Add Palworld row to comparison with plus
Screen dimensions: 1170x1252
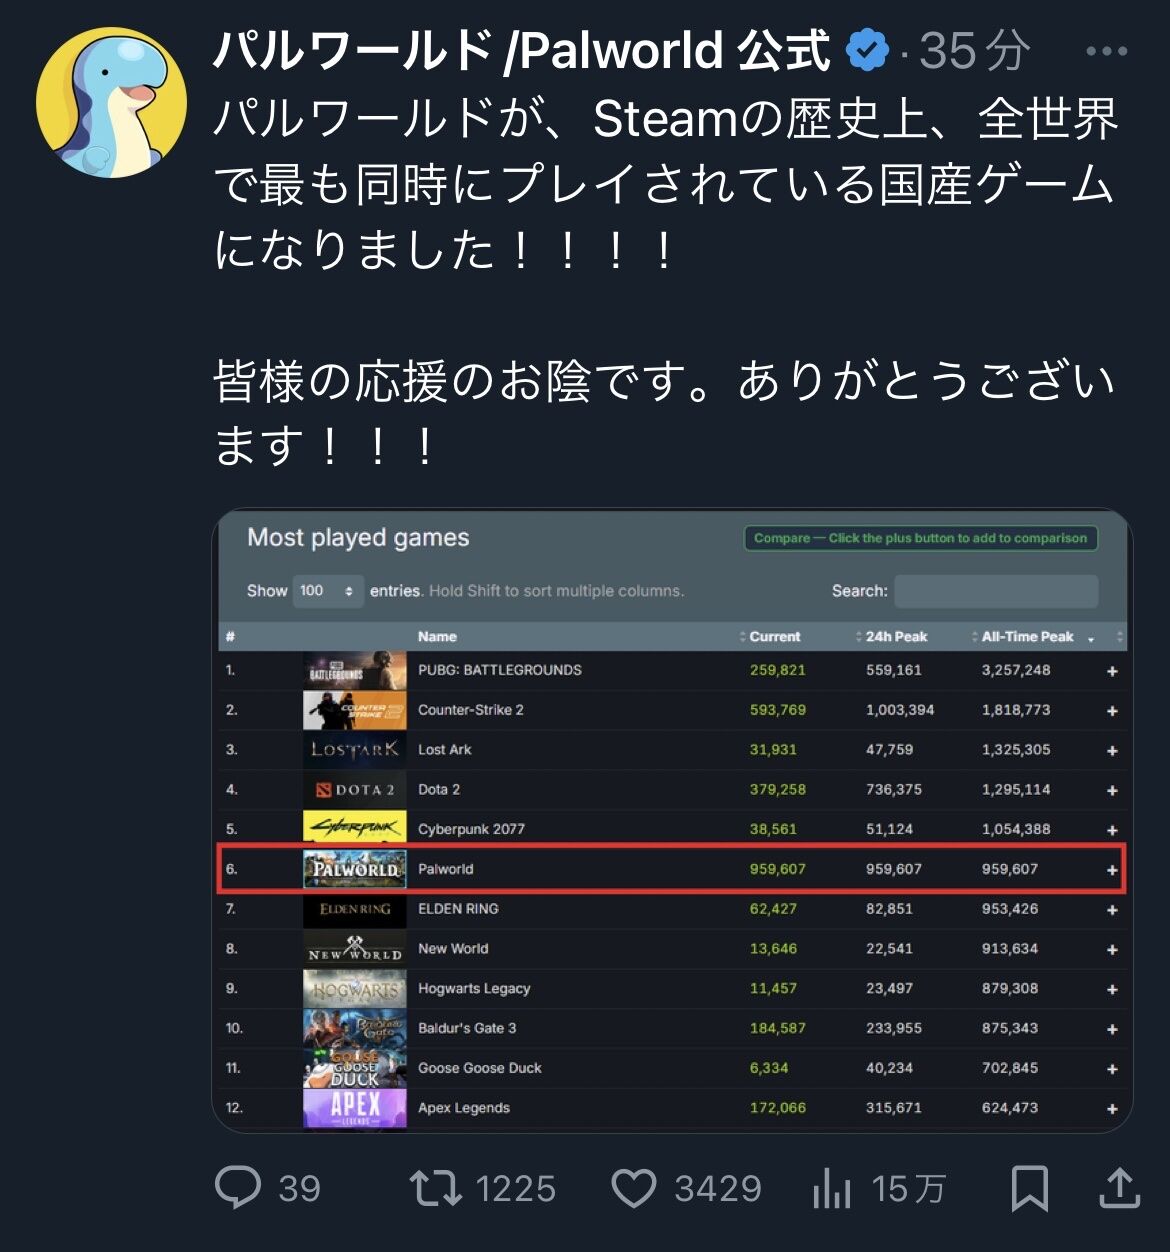pyautogui.click(x=1112, y=870)
